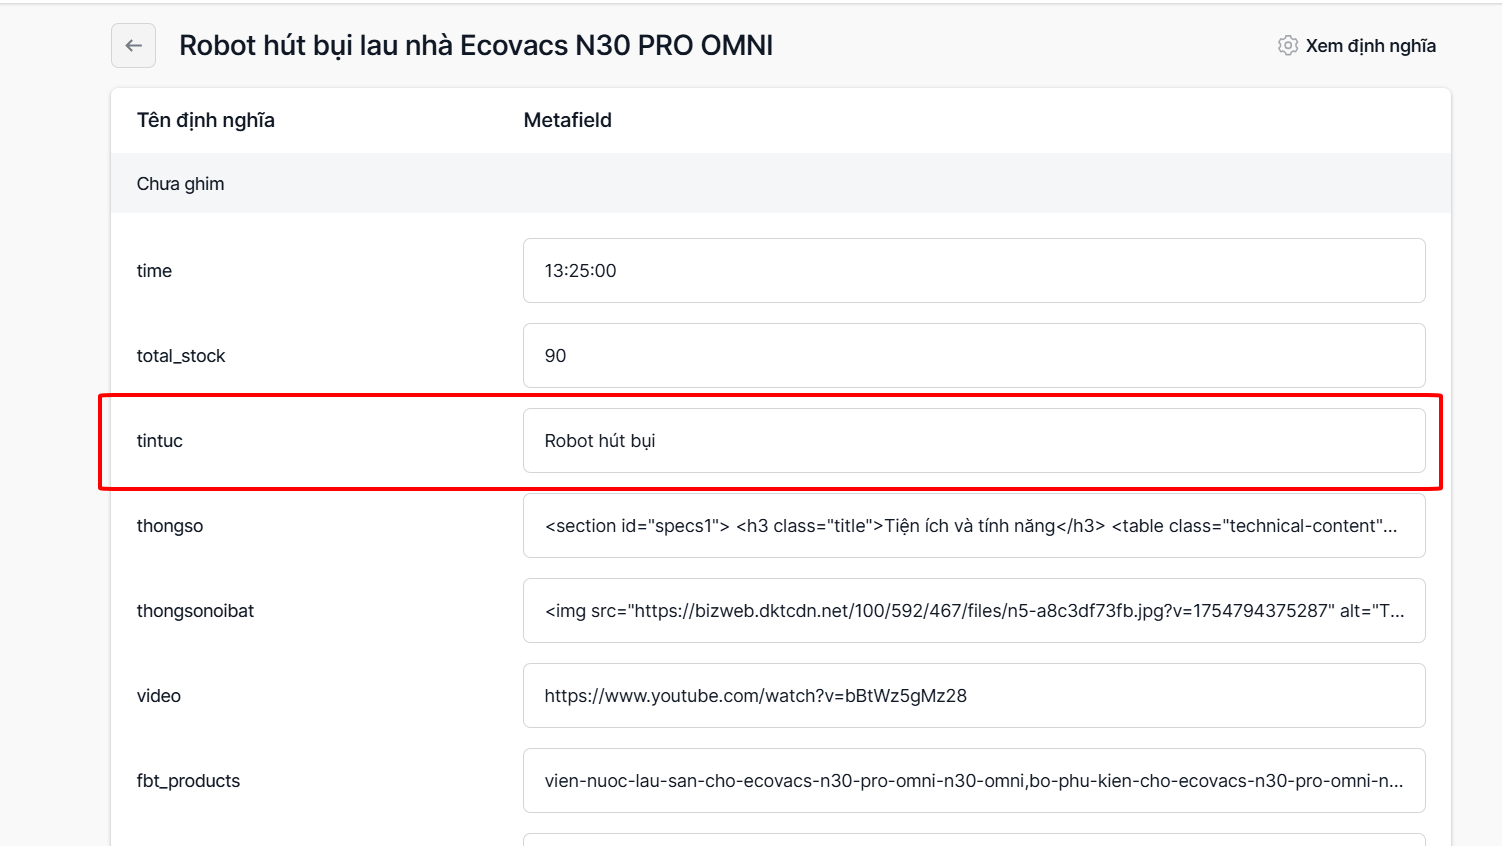Select the video definition label
Image resolution: width=1502 pixels, height=846 pixels.
159,696
